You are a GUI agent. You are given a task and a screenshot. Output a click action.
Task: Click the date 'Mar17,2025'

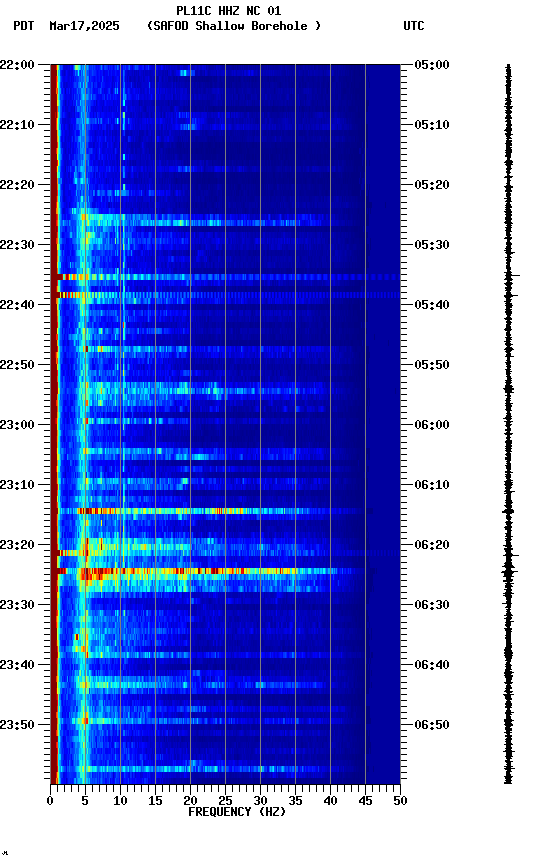pyautogui.click(x=84, y=26)
